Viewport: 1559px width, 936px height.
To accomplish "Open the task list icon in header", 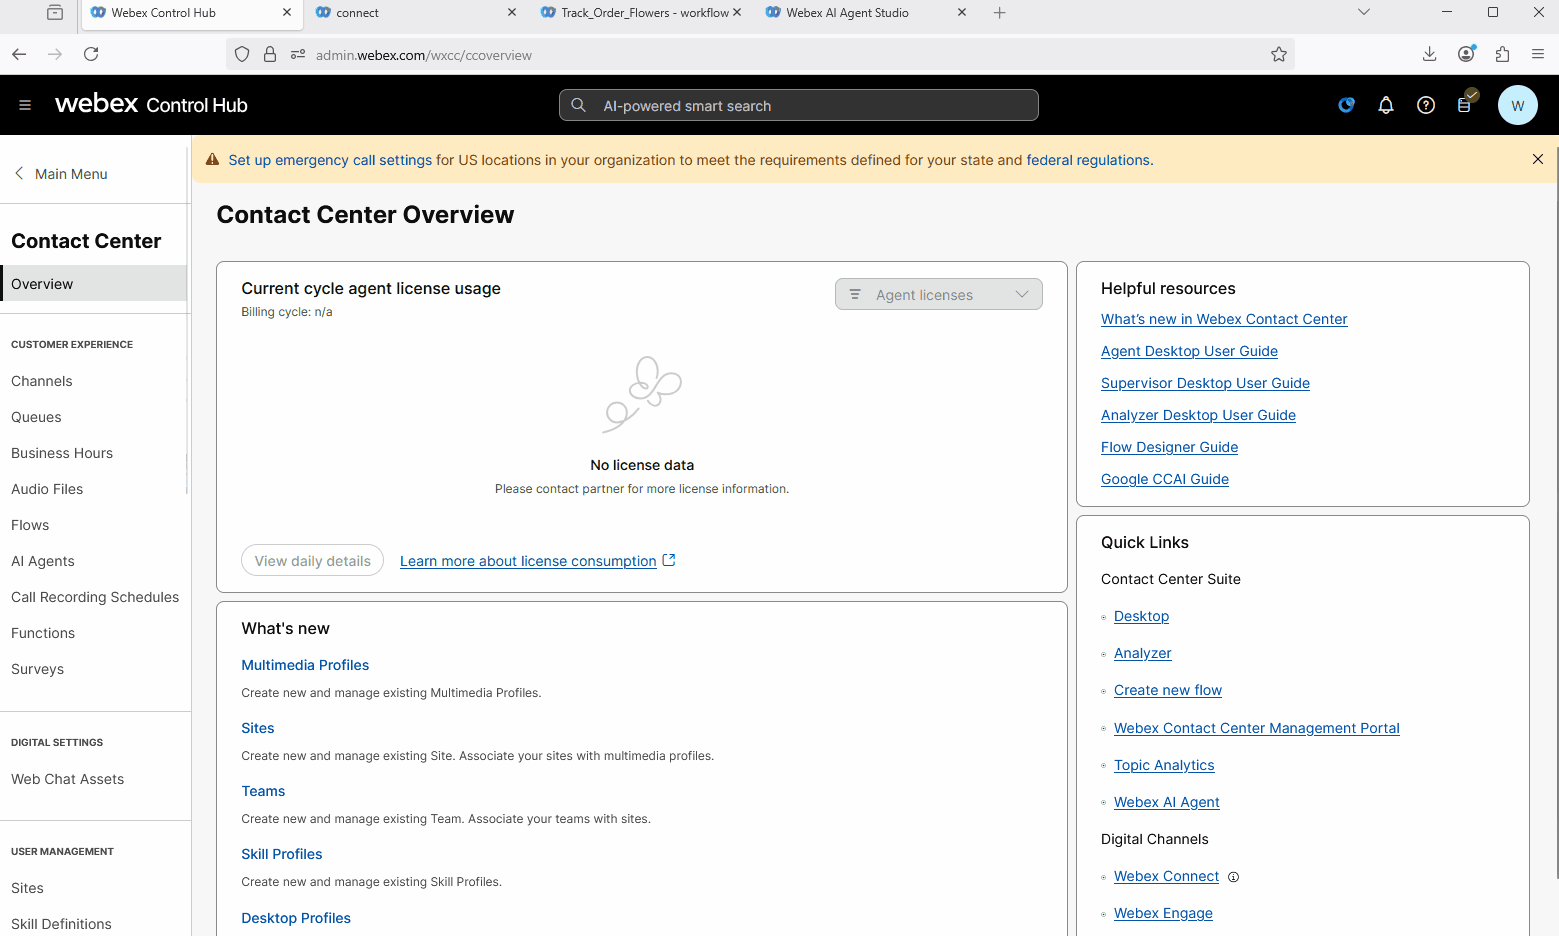I will pos(1465,104).
